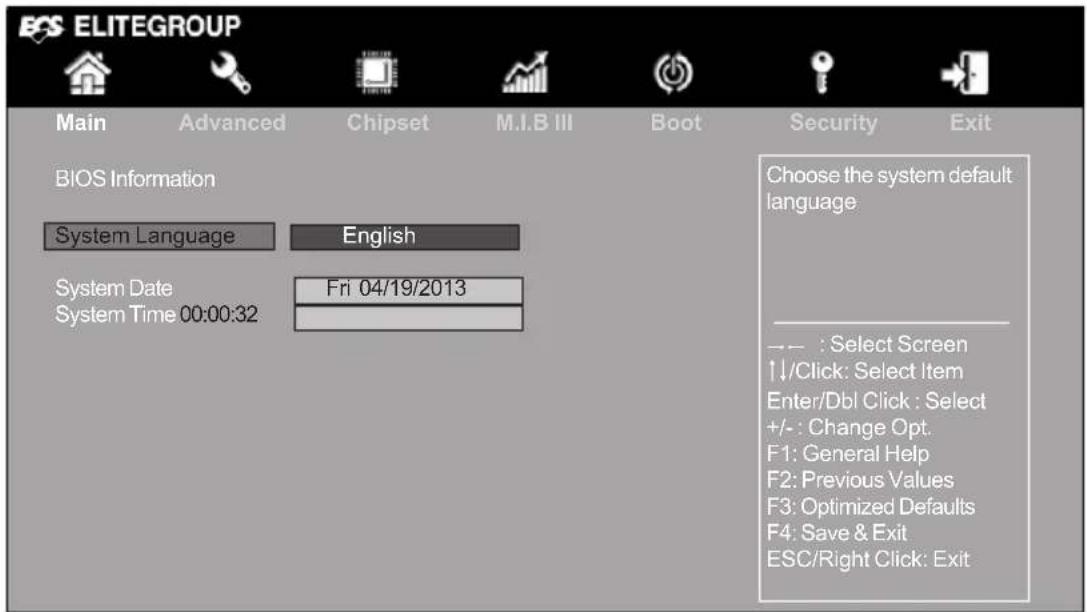
Task: Click the 'F4: Save & Exit' hint
Action: 836,533
